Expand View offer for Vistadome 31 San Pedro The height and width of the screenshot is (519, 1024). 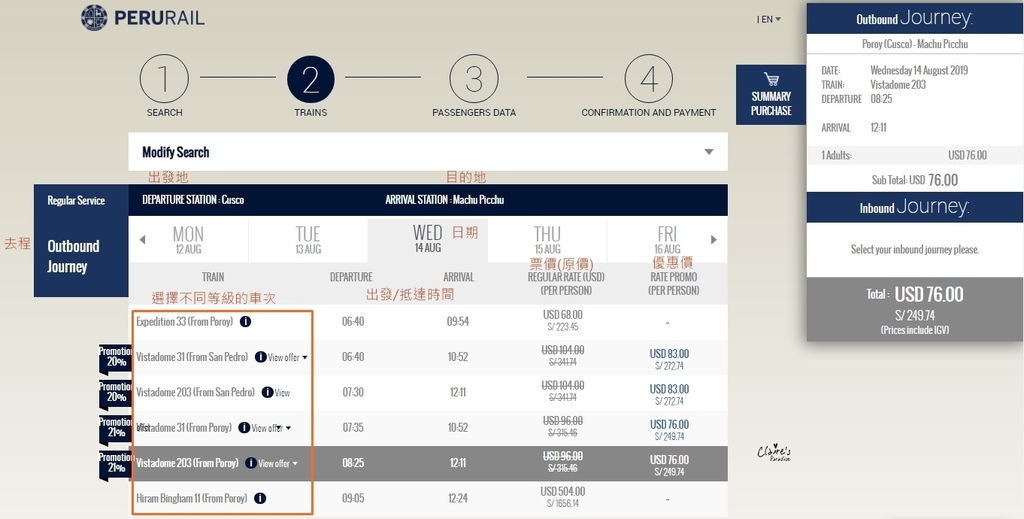pyautogui.click(x=288, y=357)
